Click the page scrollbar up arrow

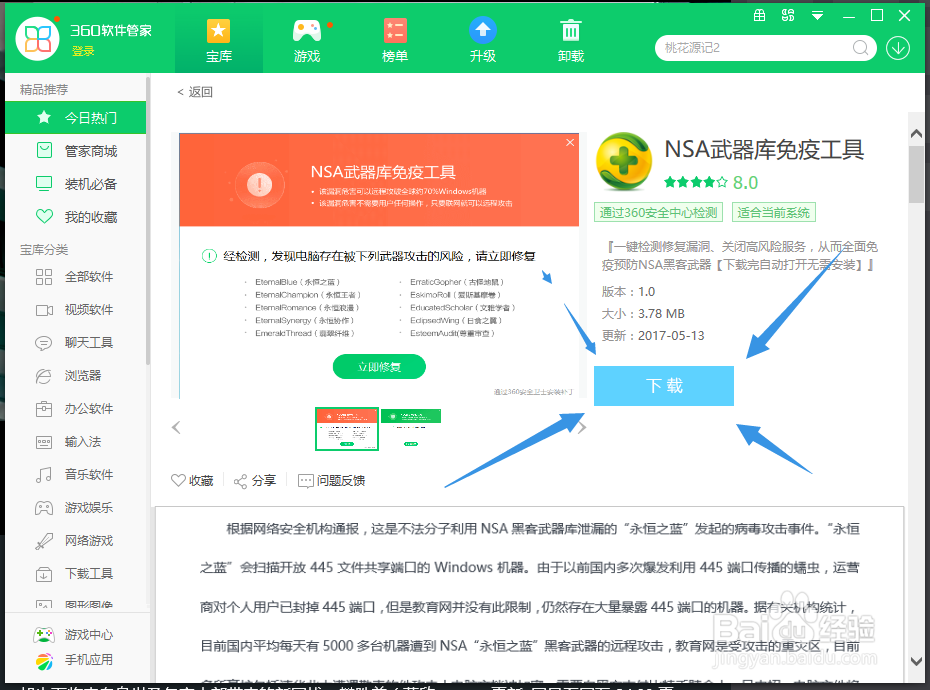(x=916, y=133)
